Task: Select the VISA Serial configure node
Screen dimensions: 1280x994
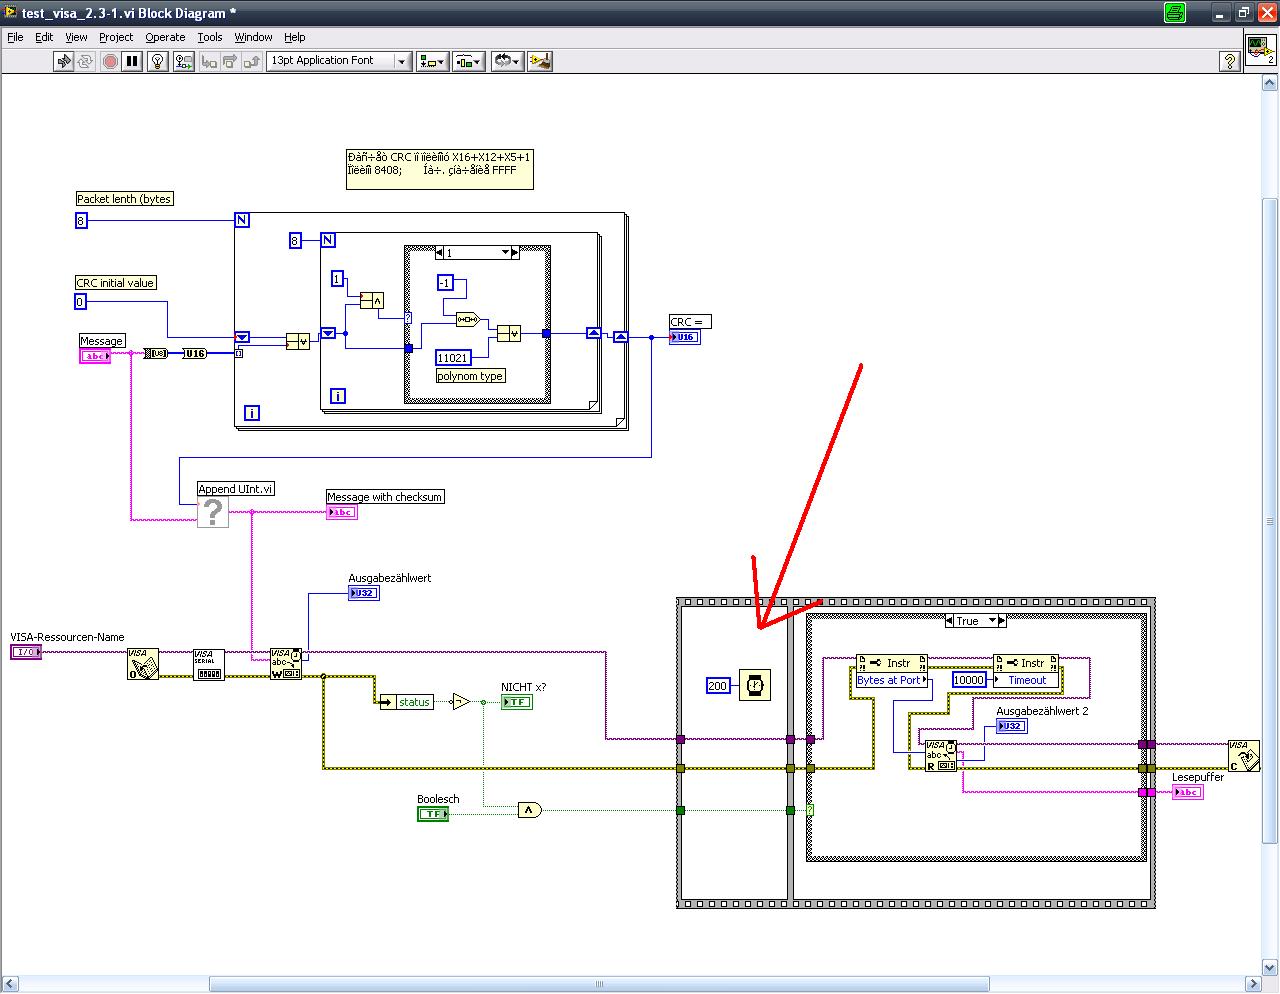Action: tap(209, 664)
